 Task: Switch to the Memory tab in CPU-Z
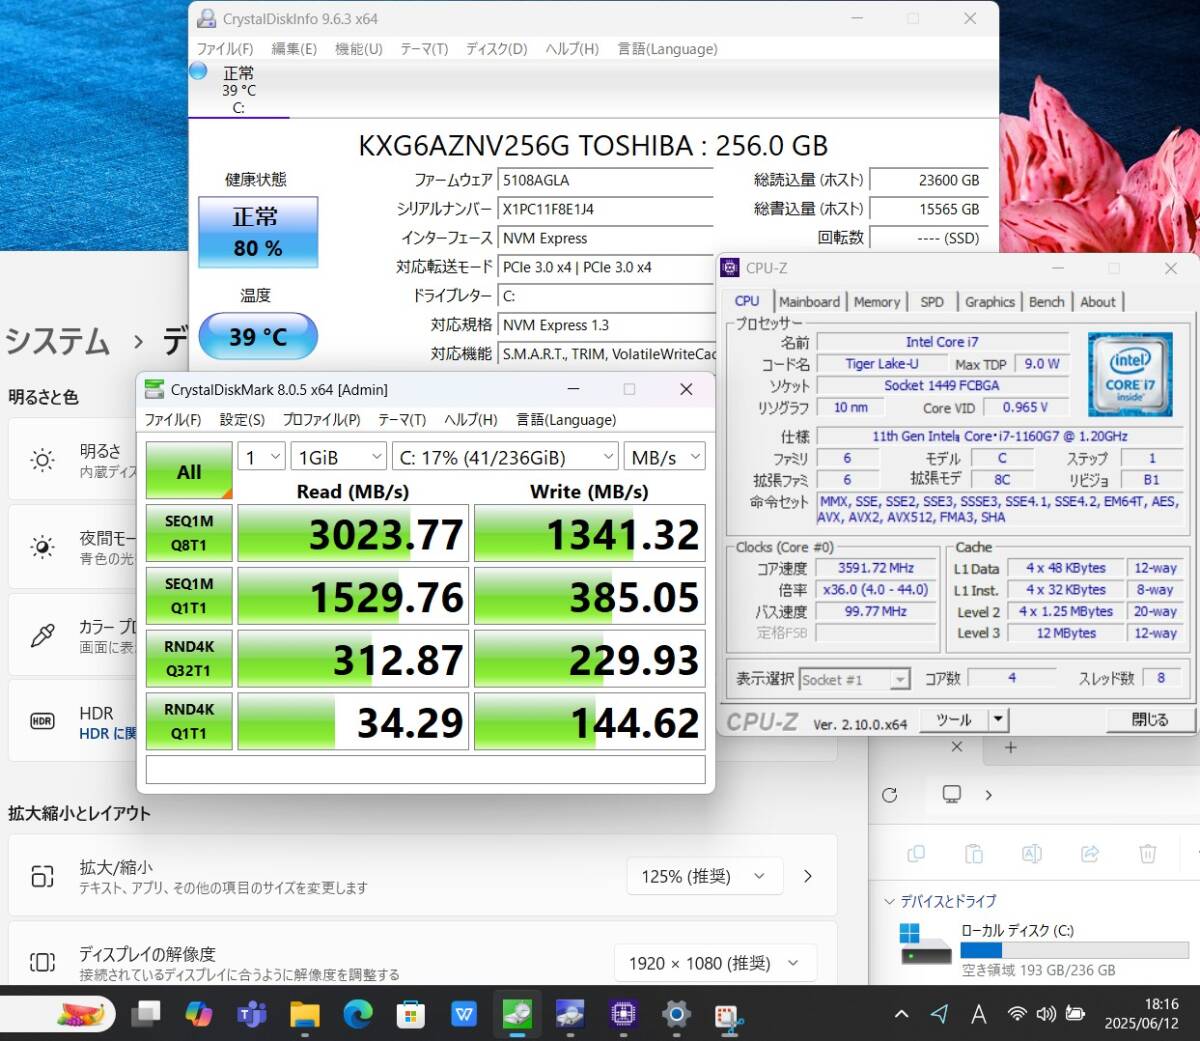tap(876, 302)
